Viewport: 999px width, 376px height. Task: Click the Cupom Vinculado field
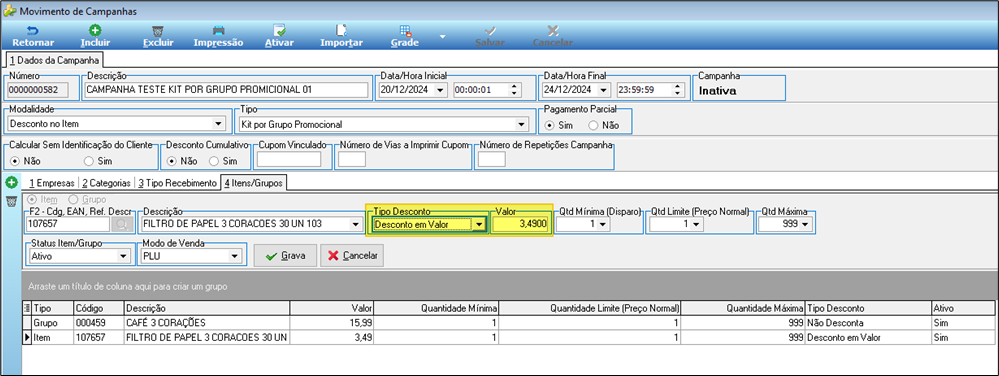click(289, 160)
